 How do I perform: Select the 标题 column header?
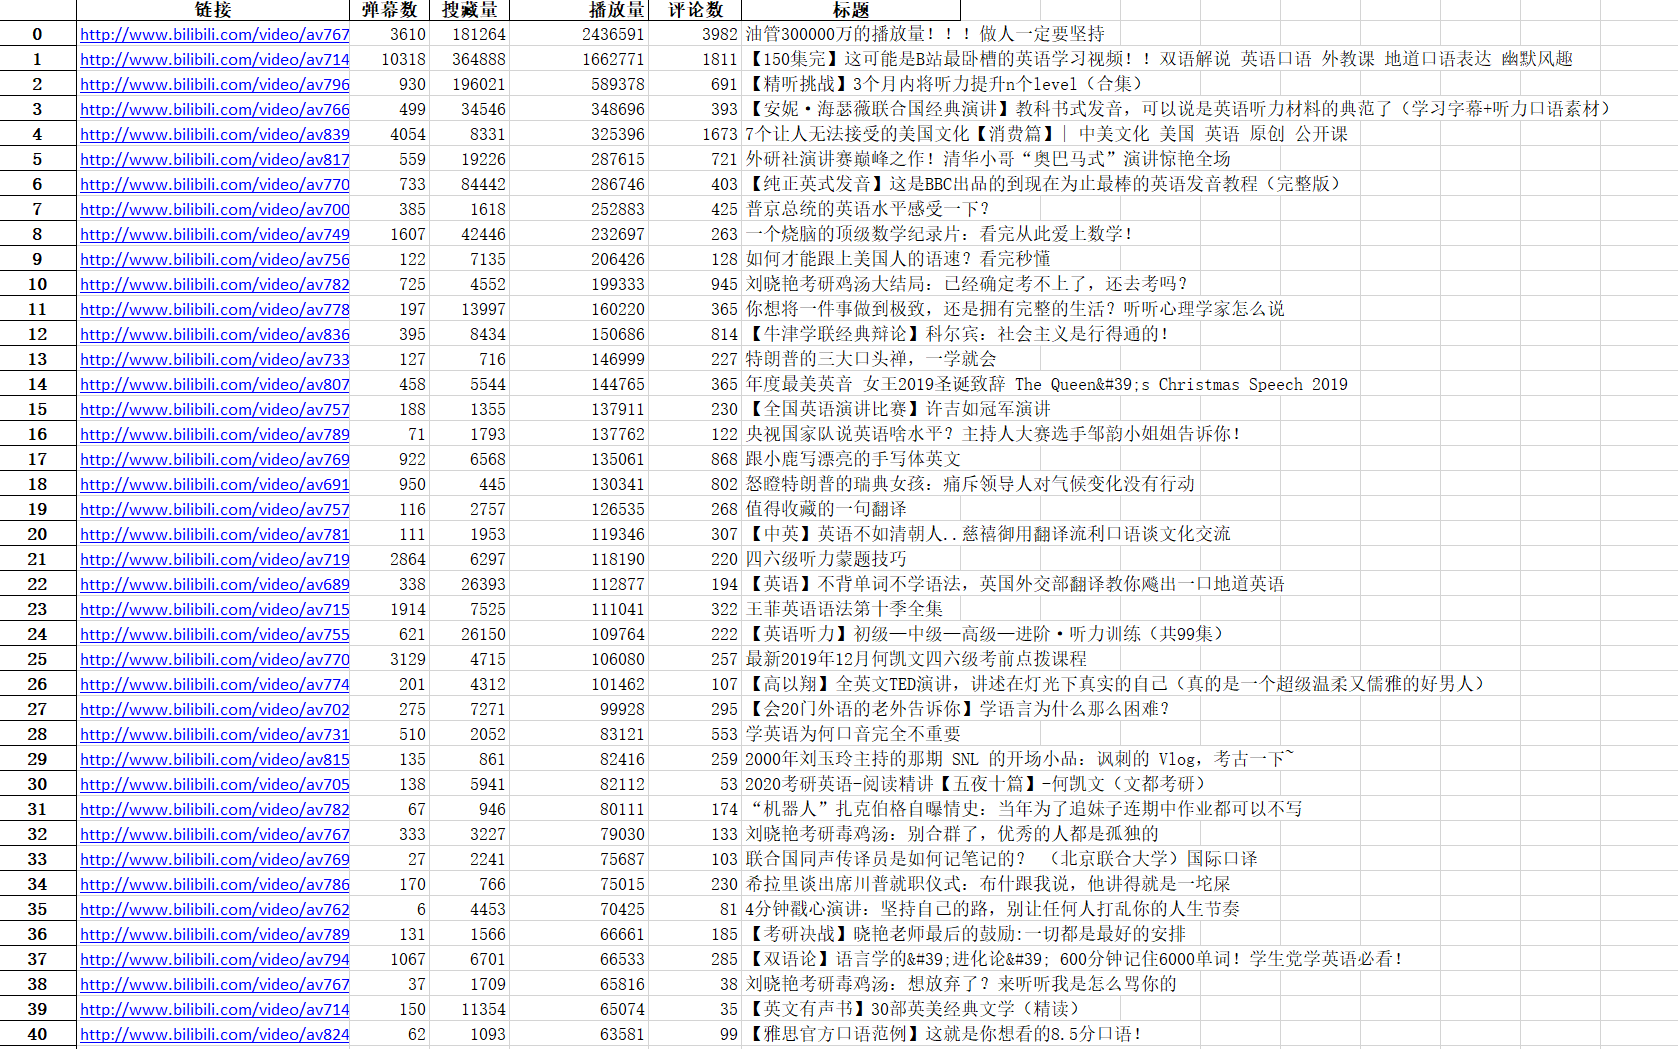coord(851,10)
